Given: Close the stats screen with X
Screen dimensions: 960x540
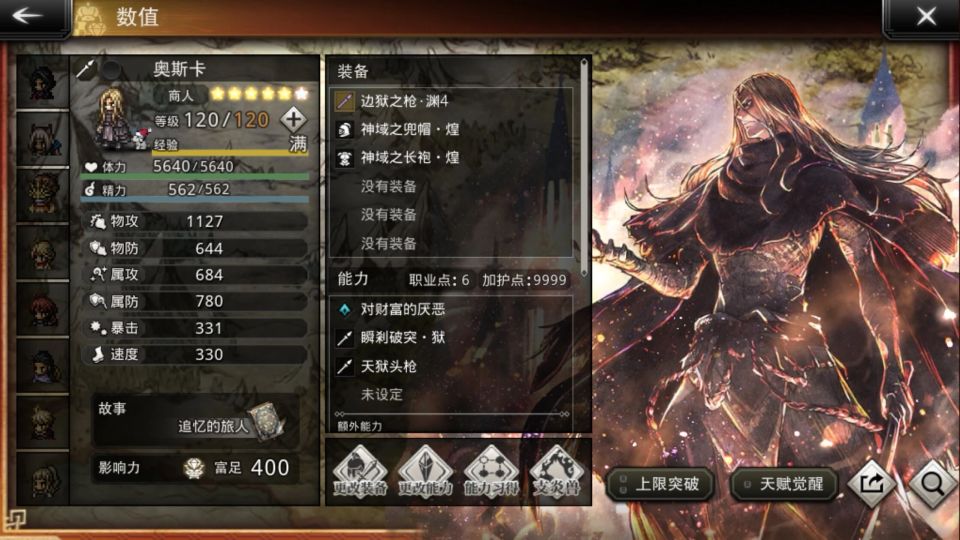Looking at the screenshot, I should (x=926, y=16).
